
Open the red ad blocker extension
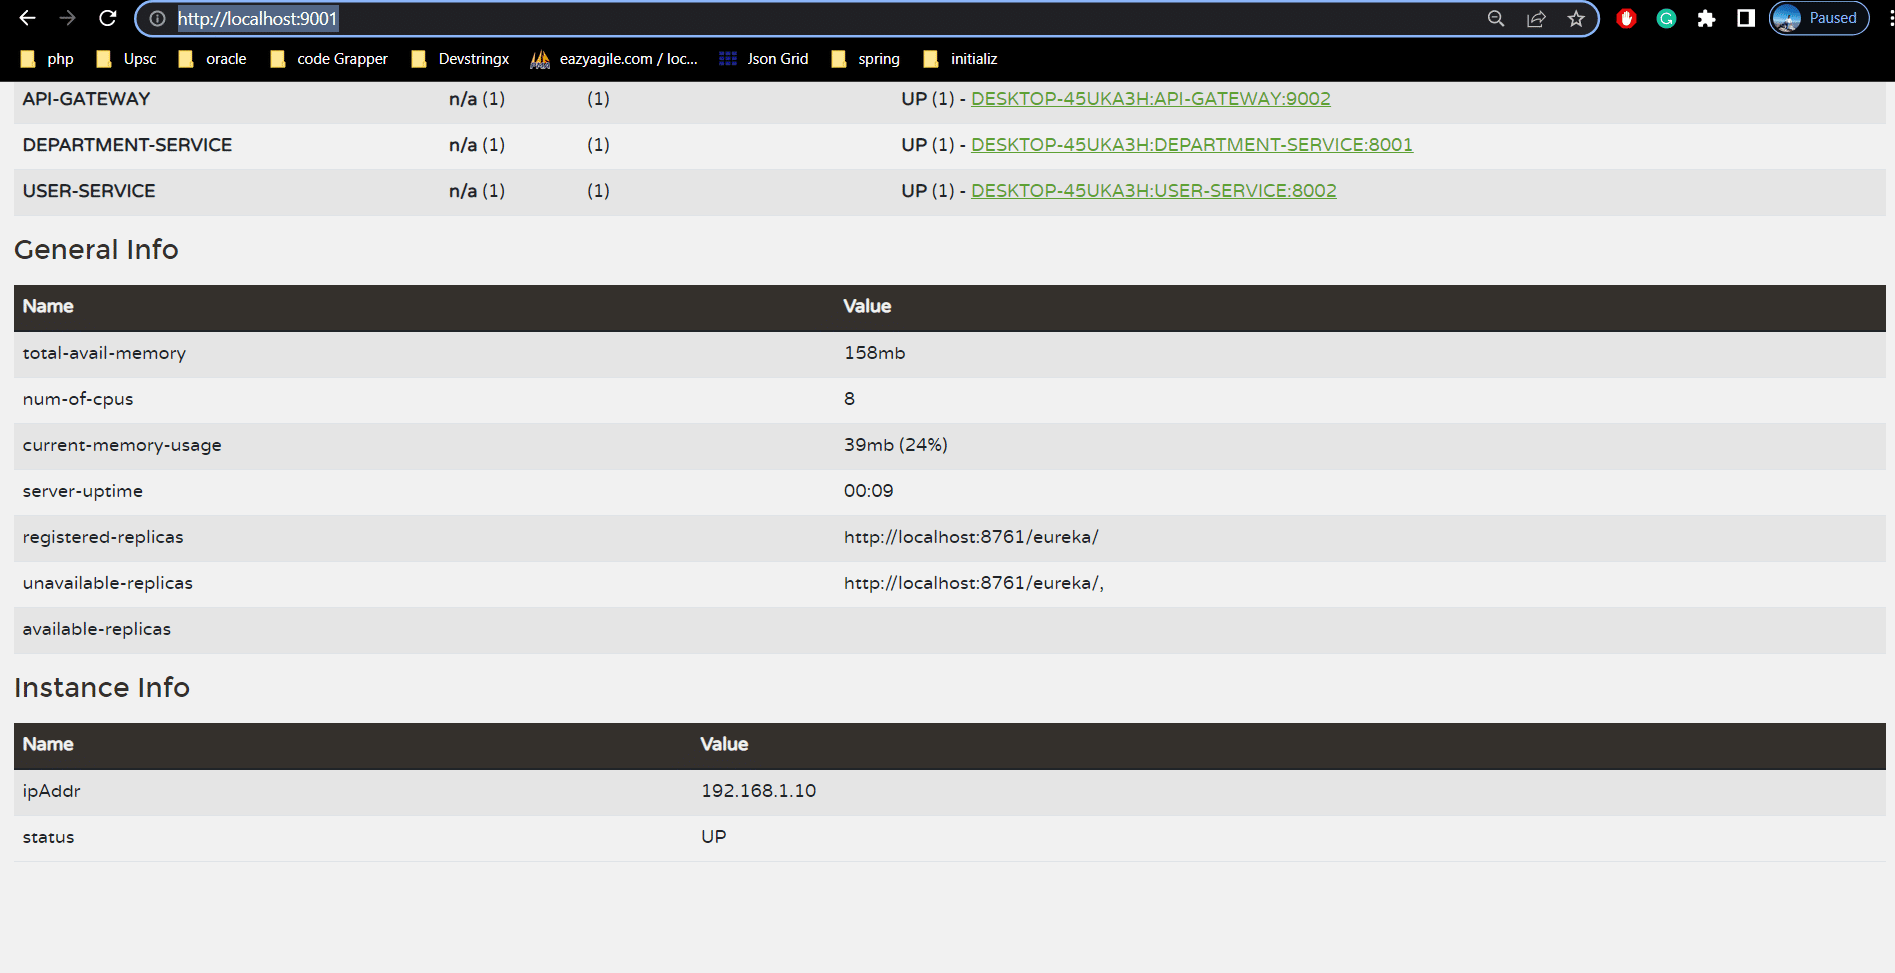[1626, 18]
